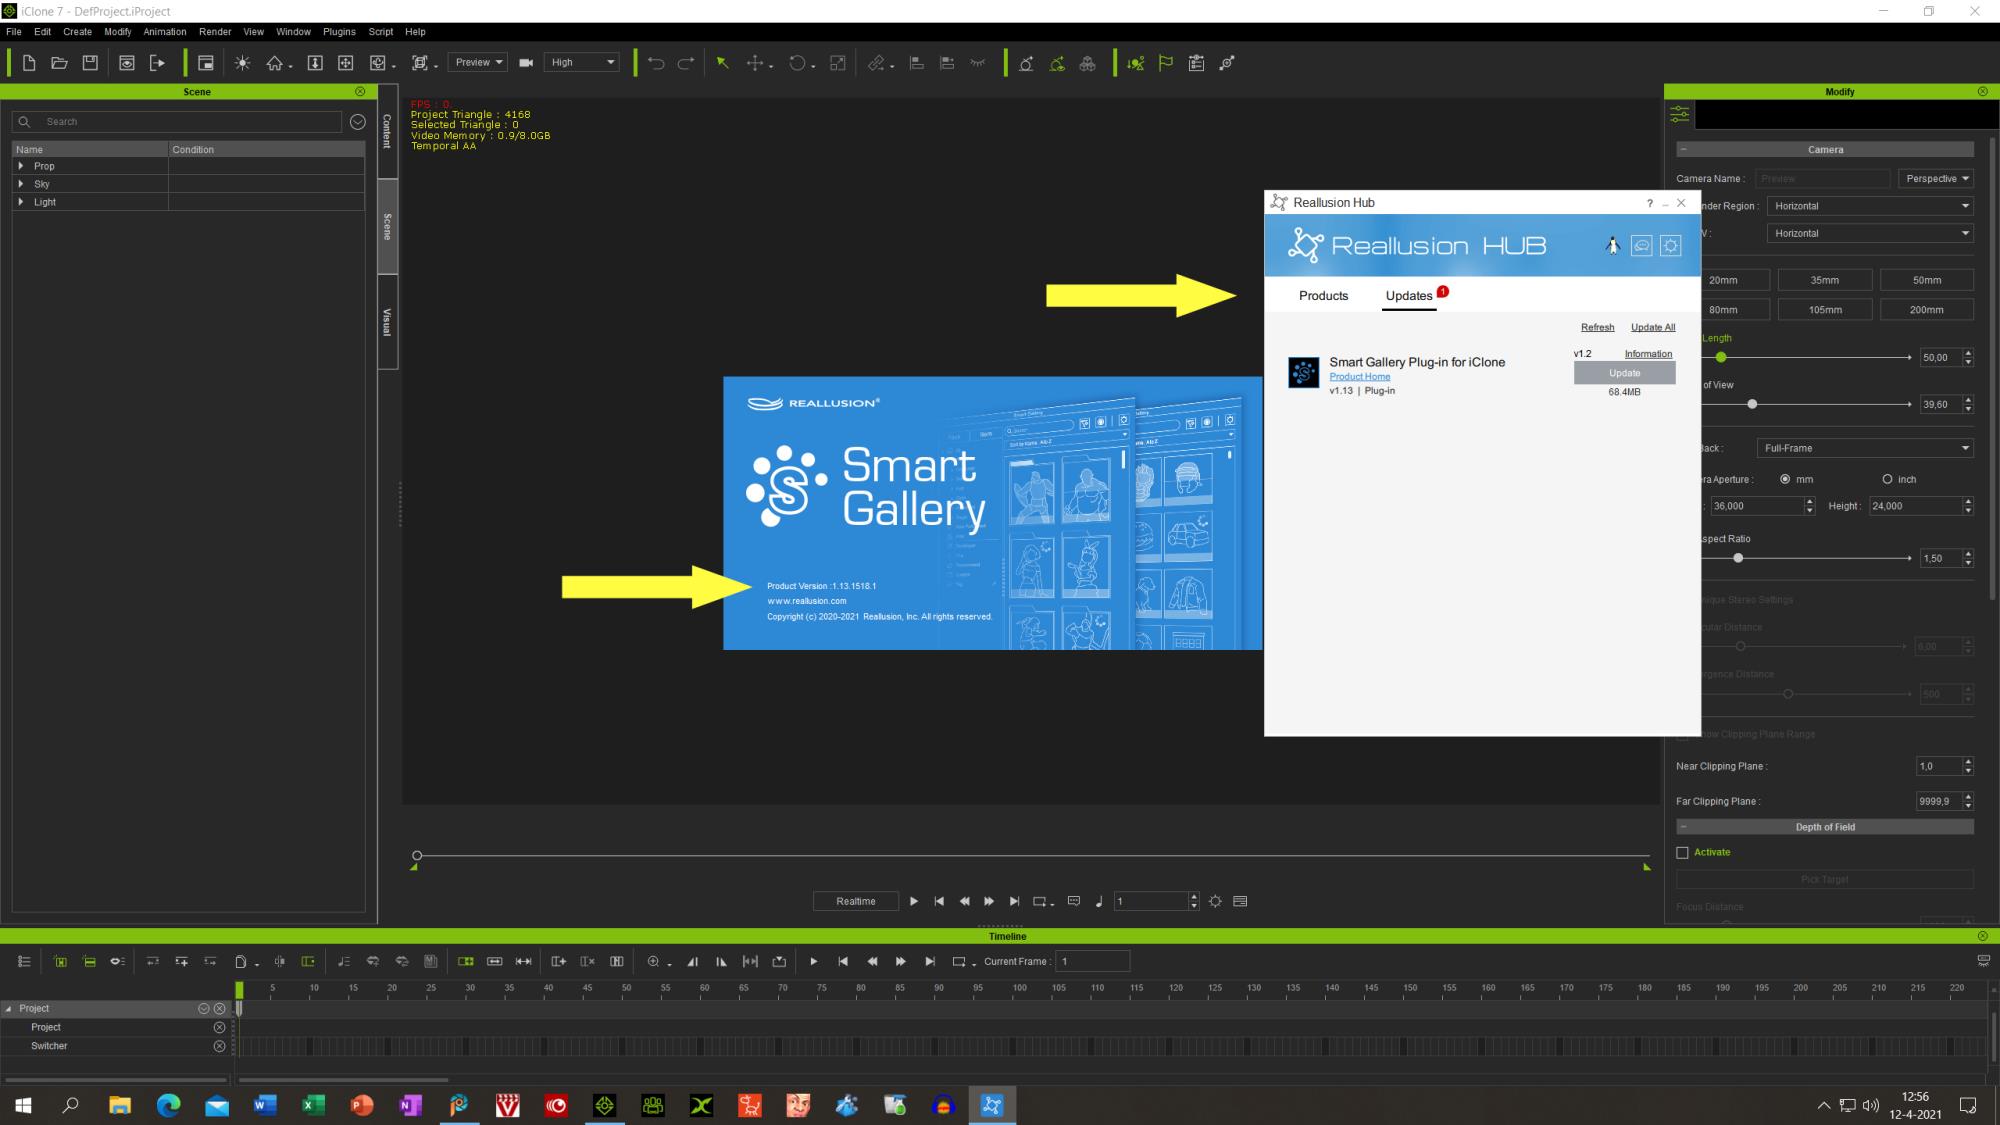Viewport: 2000px width, 1125px height.
Task: Select inch camera aperture unit
Action: (1887, 479)
